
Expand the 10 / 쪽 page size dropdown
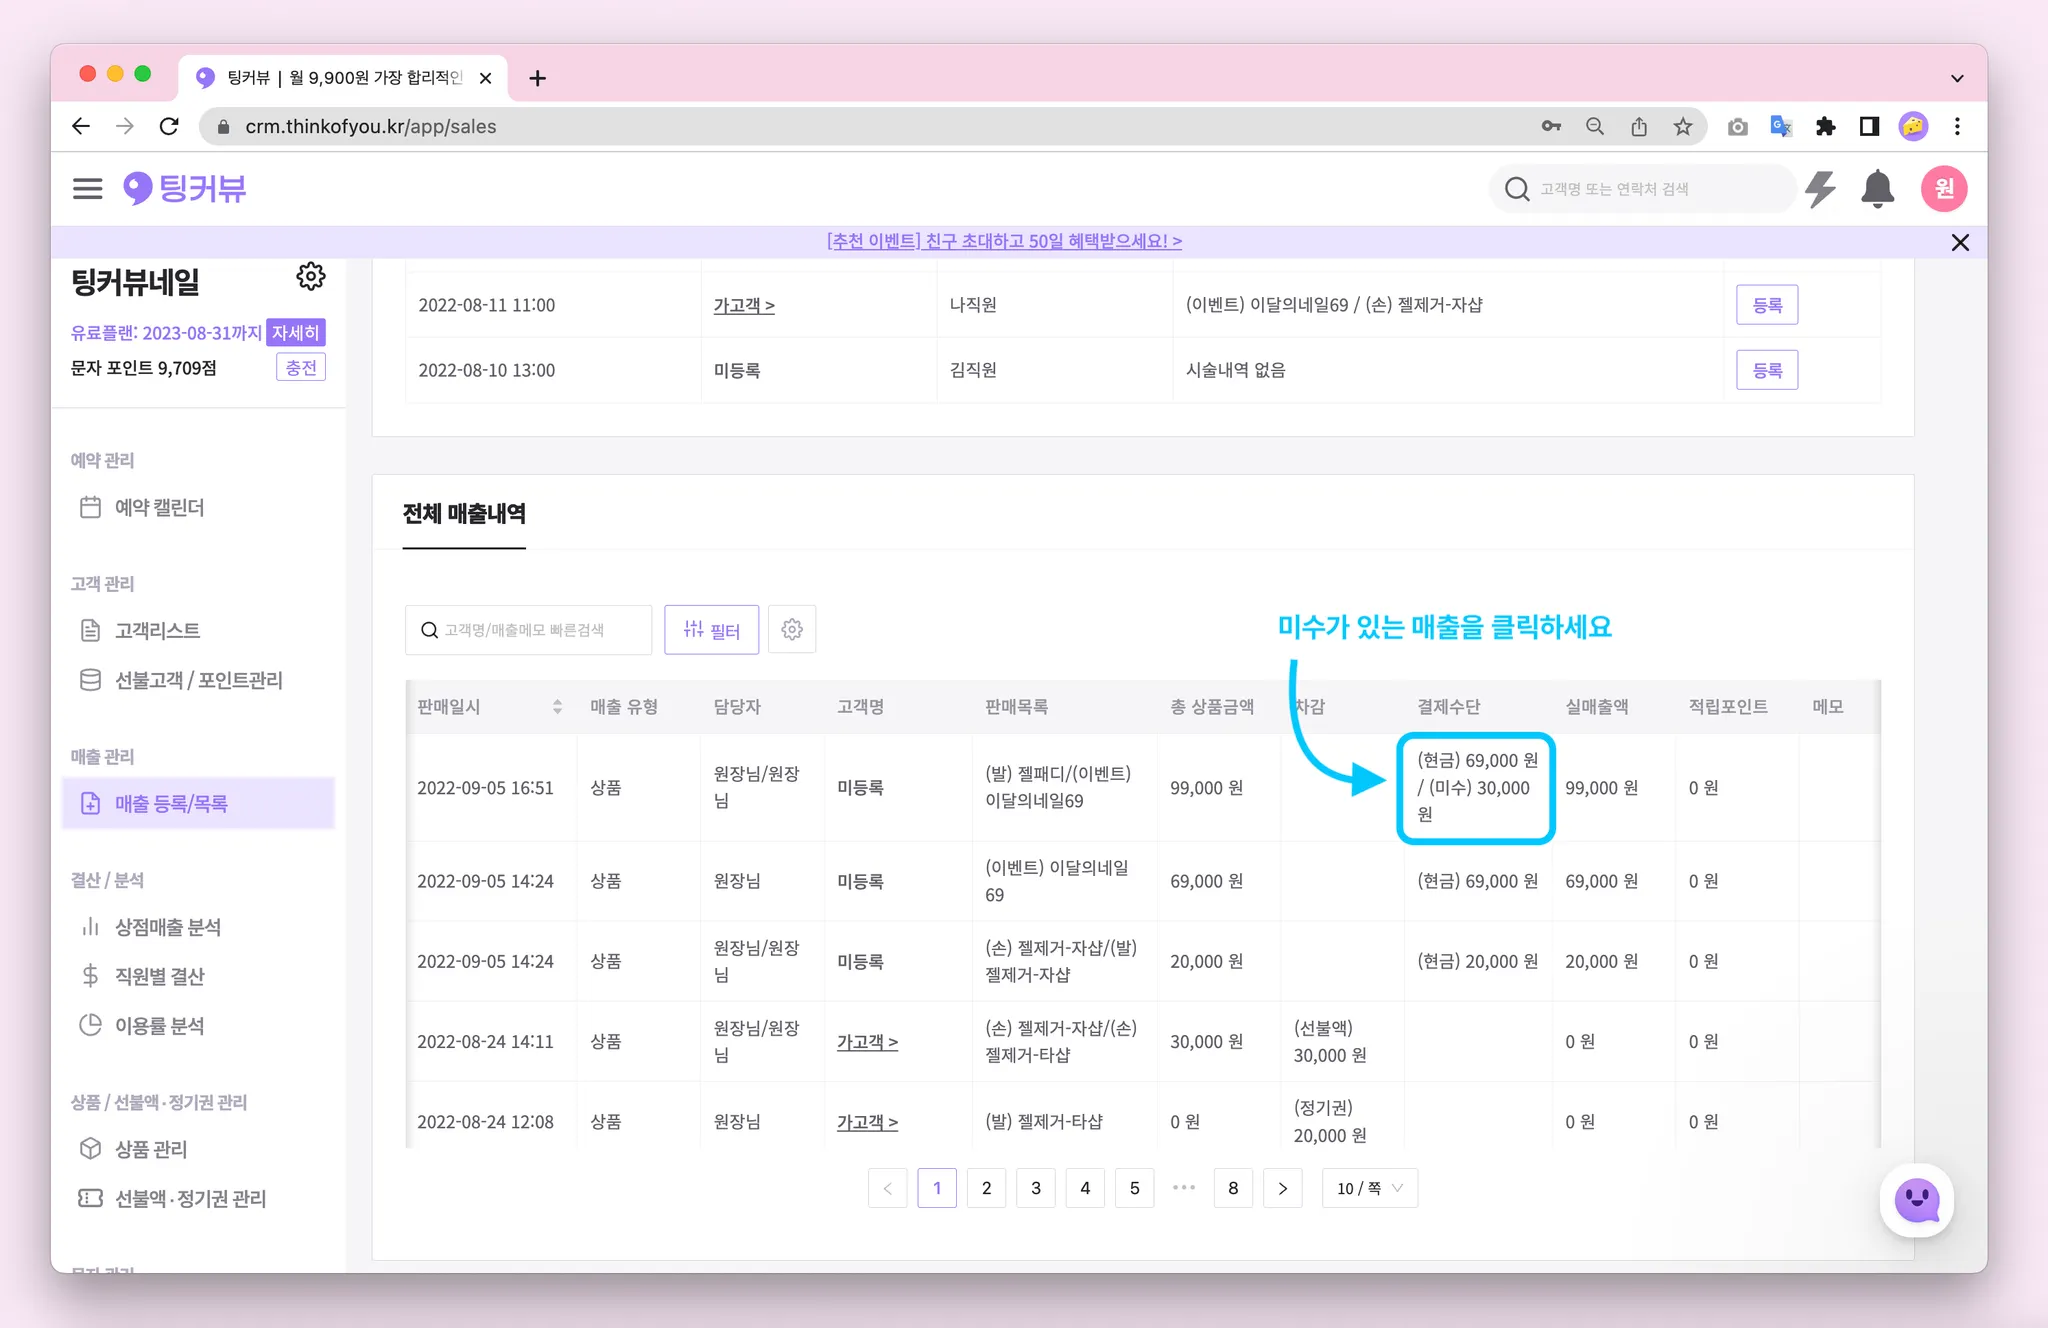coord(1369,1188)
